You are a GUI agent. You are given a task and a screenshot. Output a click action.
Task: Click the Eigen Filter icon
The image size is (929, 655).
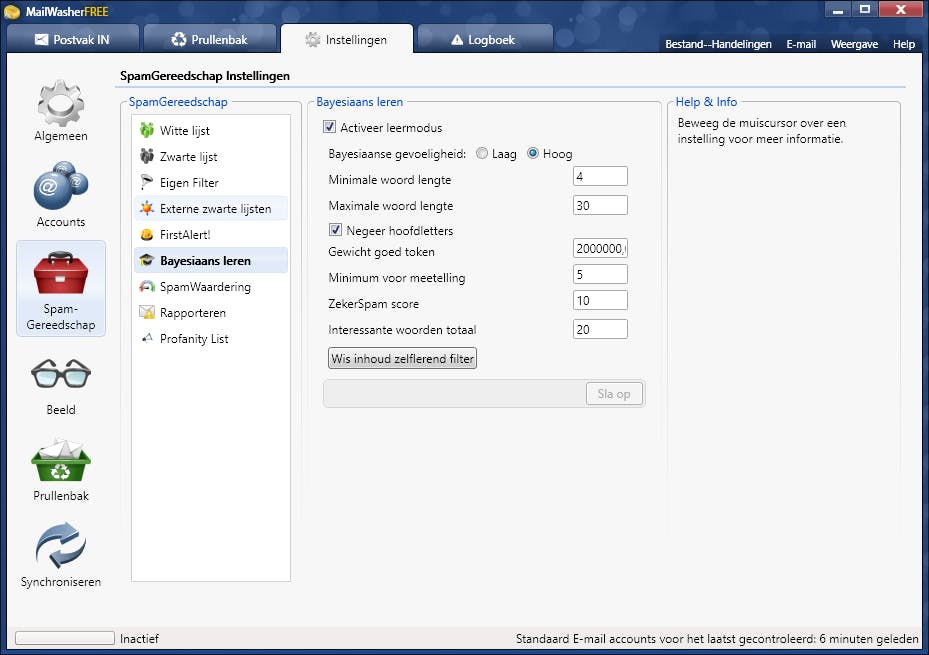146,182
